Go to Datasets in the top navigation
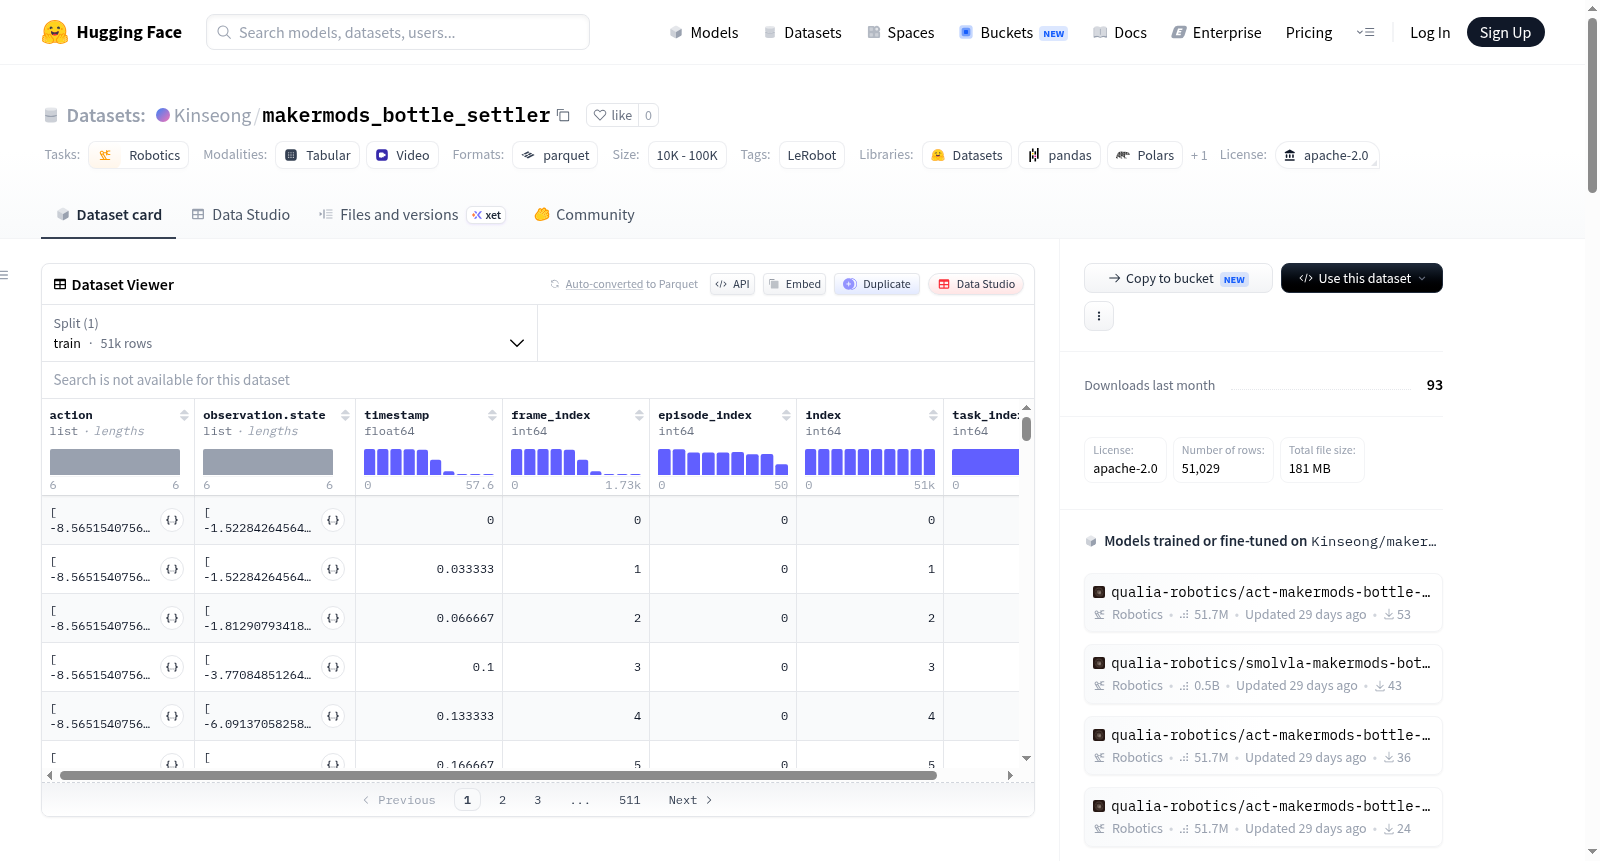The image size is (1600, 861). [803, 32]
